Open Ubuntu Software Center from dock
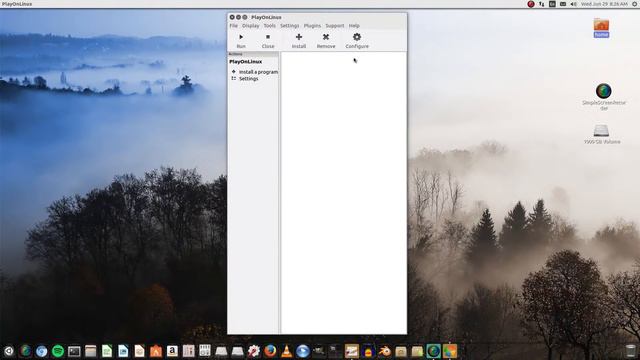The image size is (640, 360). click(156, 351)
